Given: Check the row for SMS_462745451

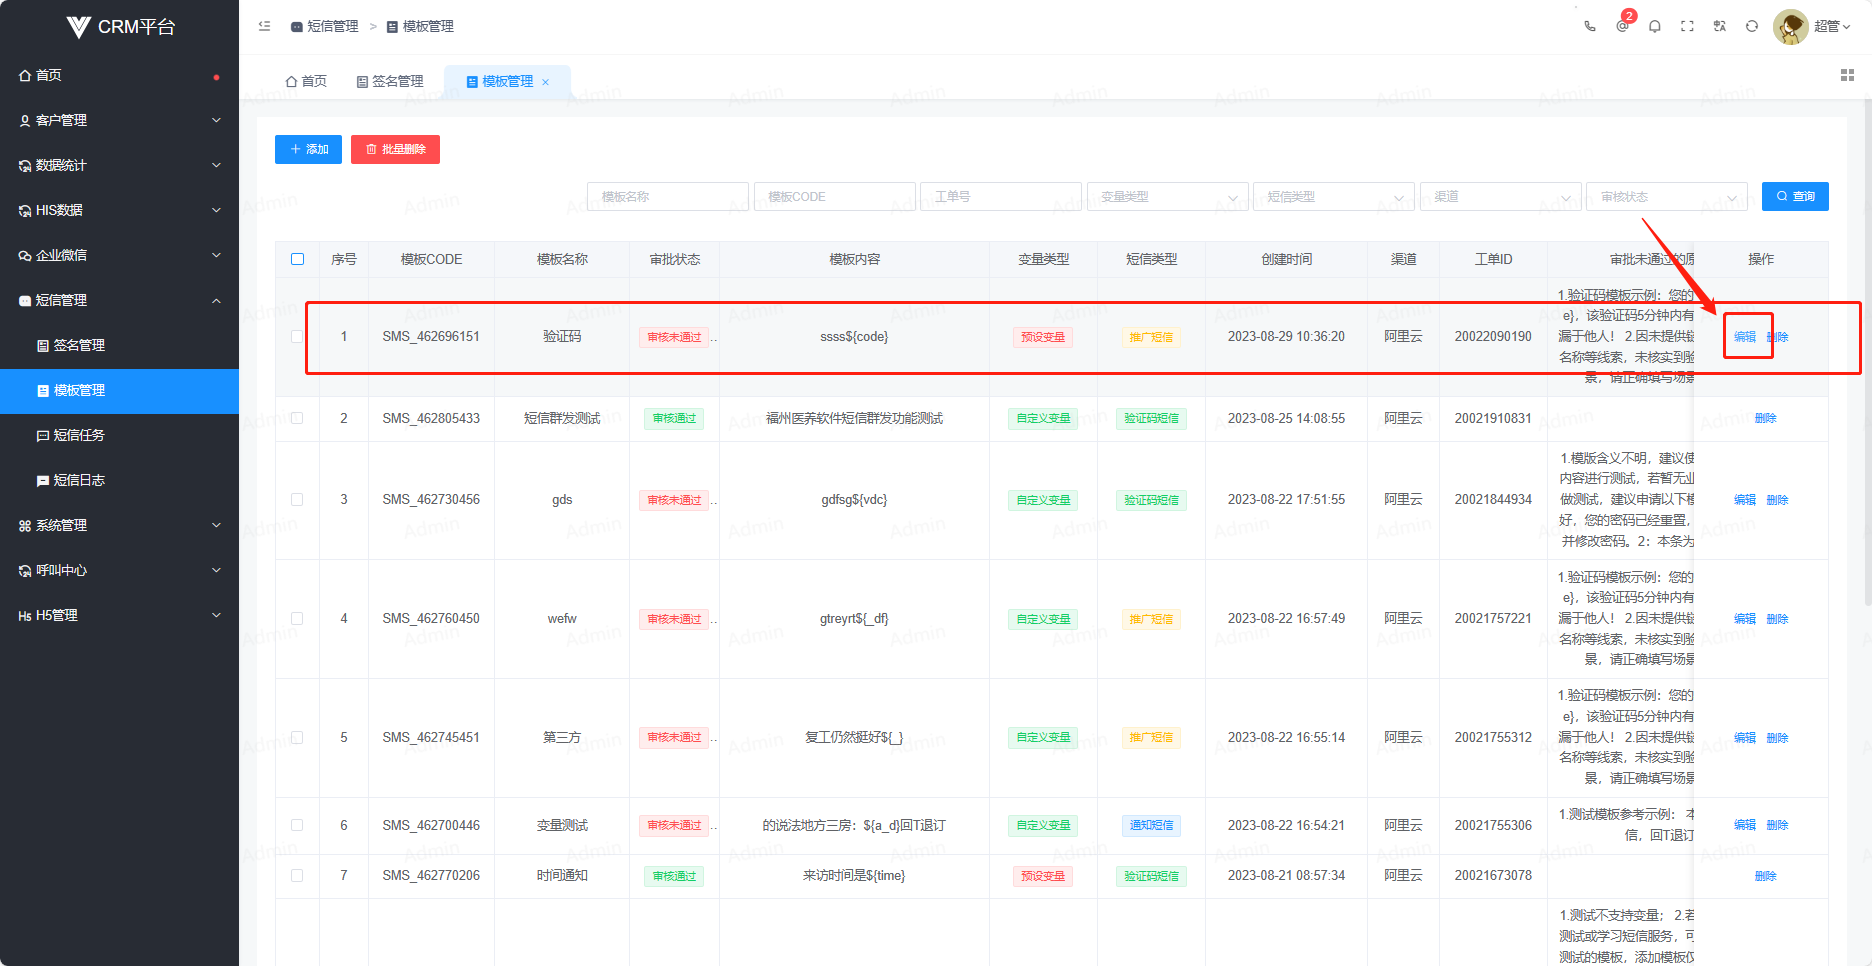Looking at the screenshot, I should pyautogui.click(x=297, y=737).
